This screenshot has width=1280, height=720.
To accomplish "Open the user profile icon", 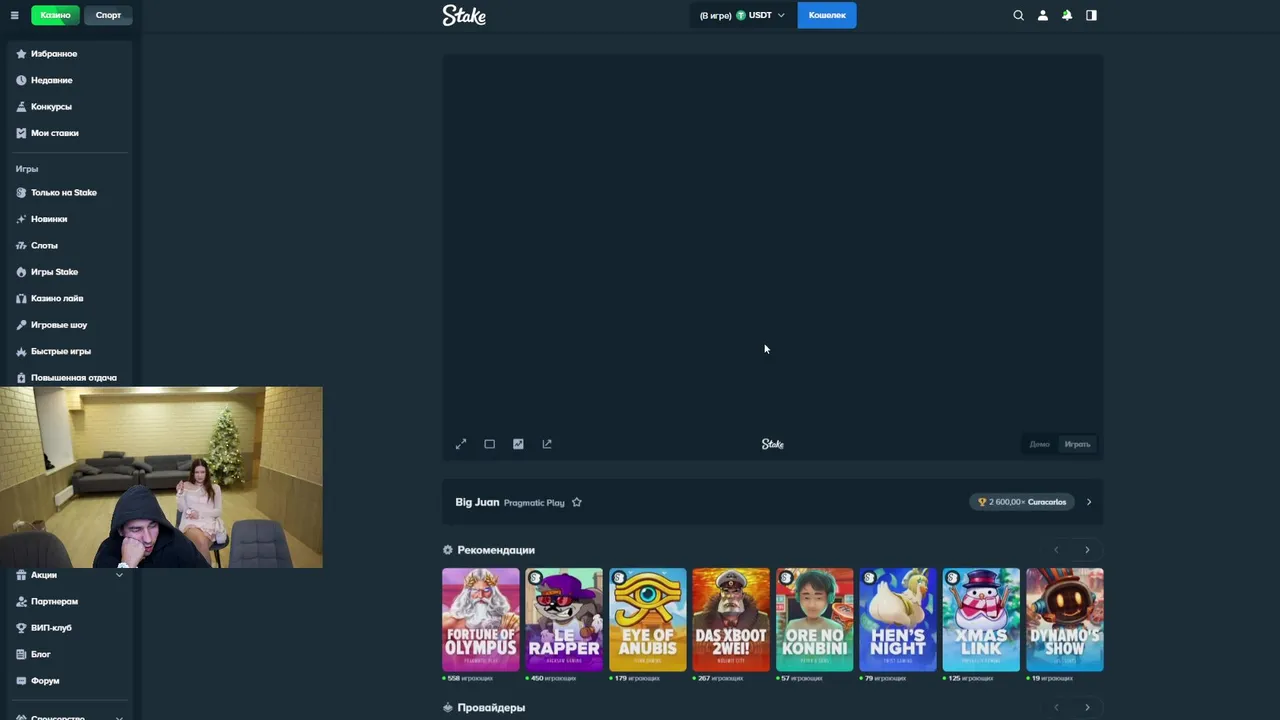I will pos(1043,15).
